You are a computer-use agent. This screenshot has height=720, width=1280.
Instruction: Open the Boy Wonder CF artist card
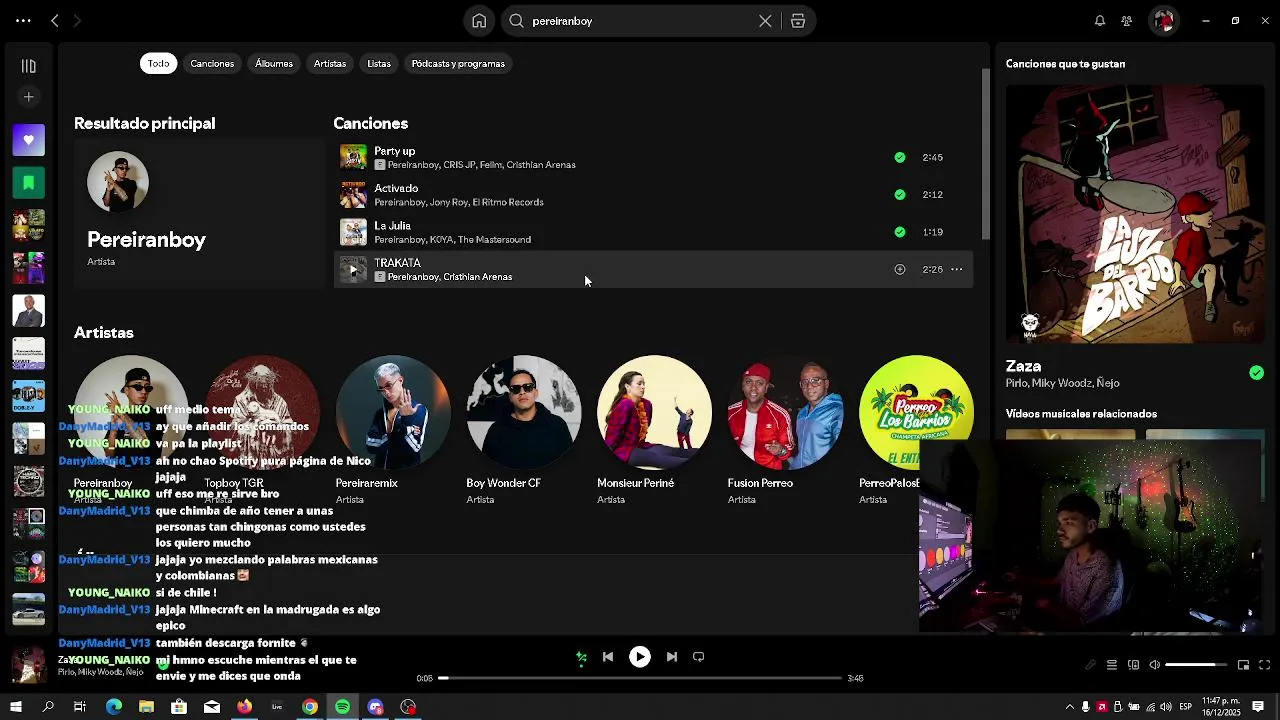[x=523, y=431]
